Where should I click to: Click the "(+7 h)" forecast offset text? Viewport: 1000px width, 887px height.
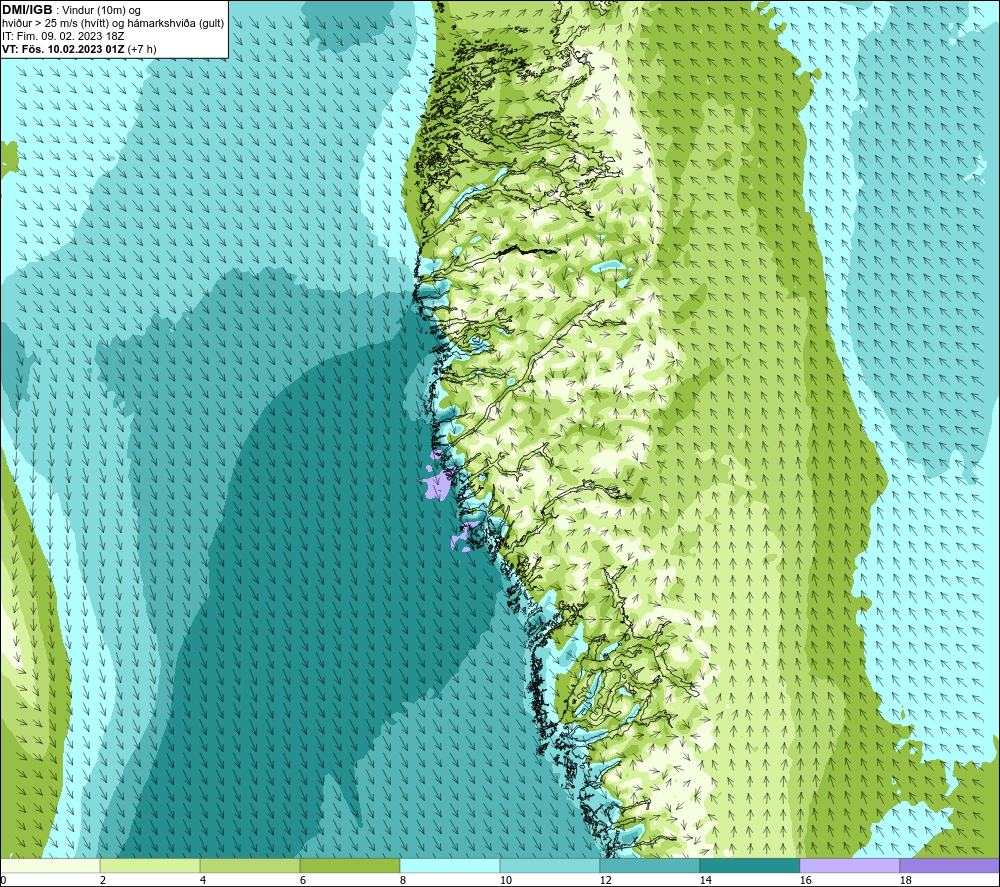coord(142,49)
